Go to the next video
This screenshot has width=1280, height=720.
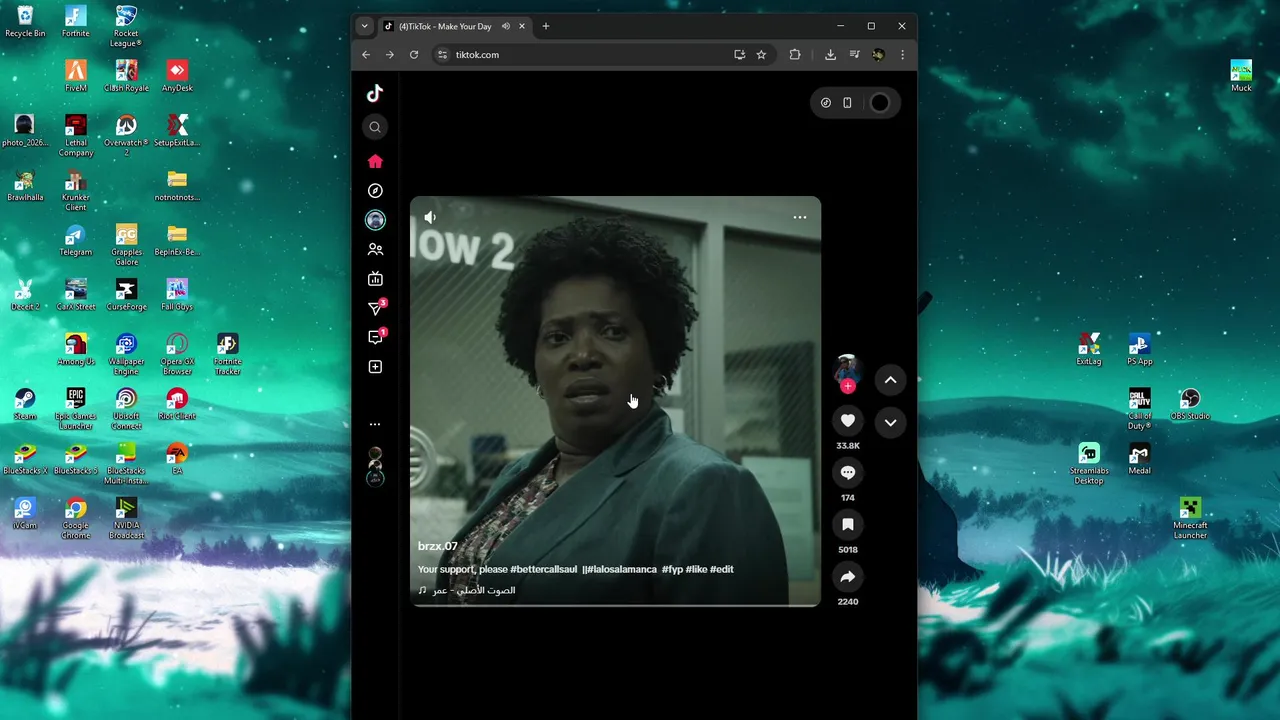(890, 422)
